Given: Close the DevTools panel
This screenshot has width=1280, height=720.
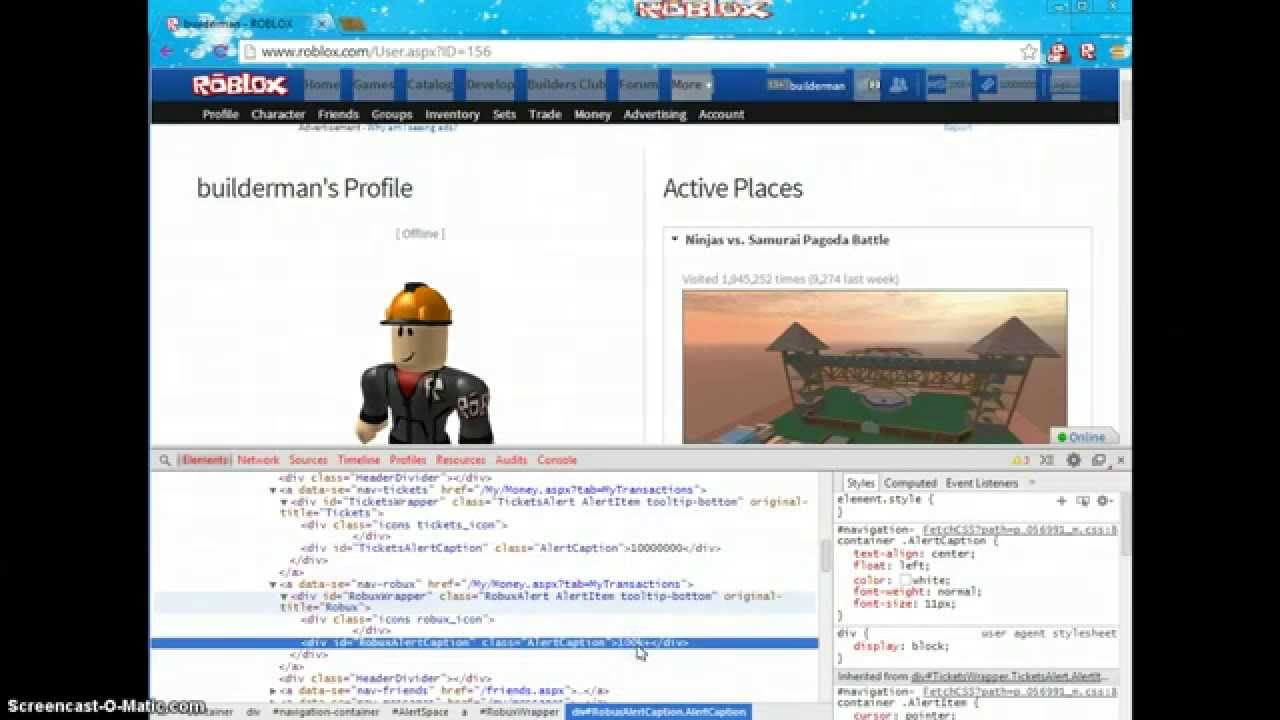Looking at the screenshot, I should pos(1120,460).
